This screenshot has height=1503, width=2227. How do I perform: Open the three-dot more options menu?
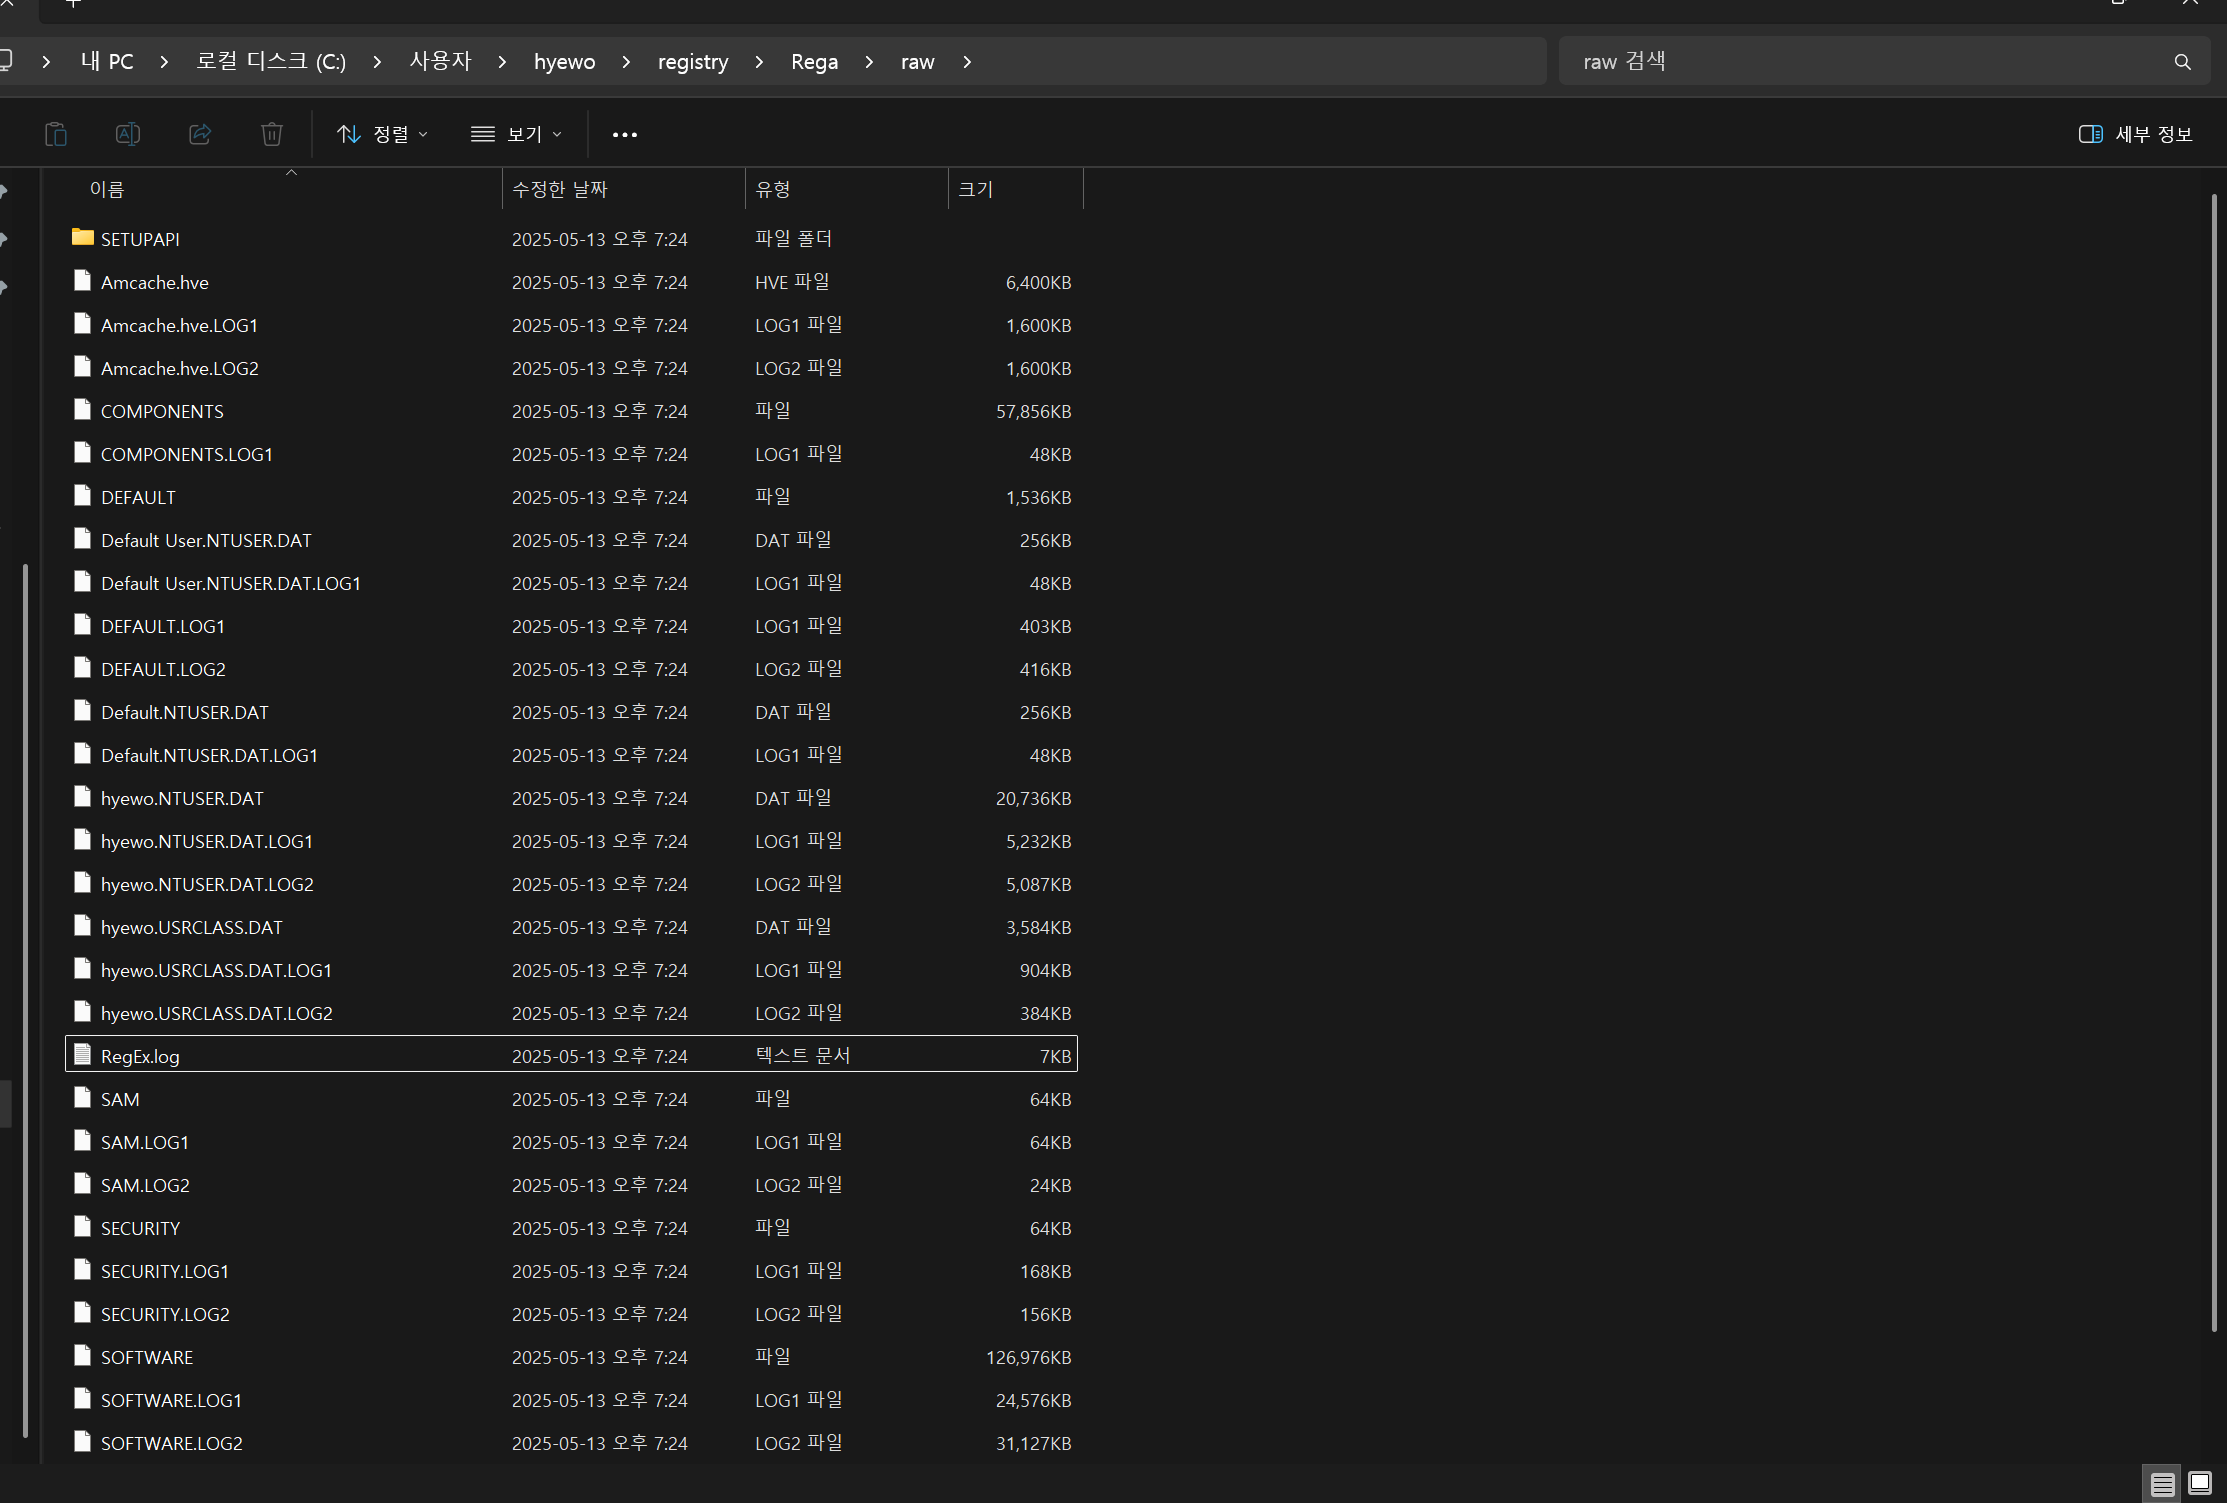click(624, 135)
